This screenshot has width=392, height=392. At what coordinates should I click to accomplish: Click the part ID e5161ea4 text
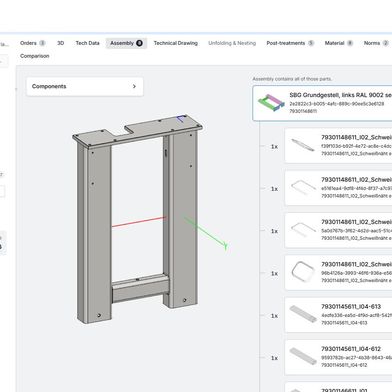pyautogui.click(x=356, y=188)
